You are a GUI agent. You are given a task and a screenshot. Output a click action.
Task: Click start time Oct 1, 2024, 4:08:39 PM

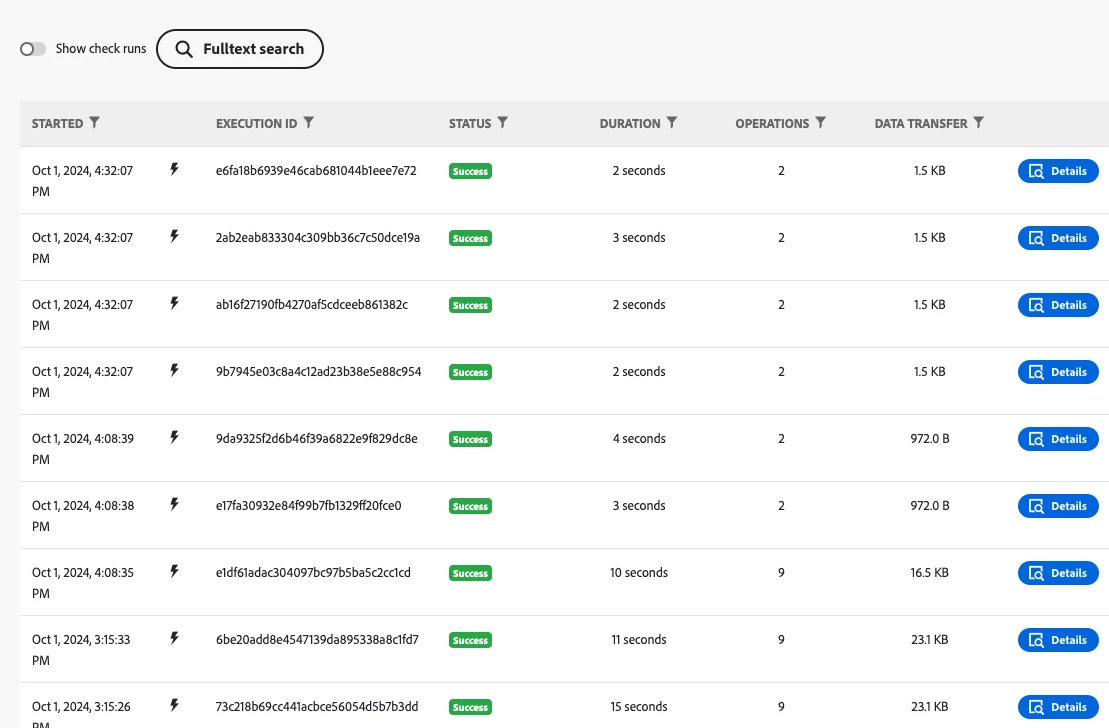point(83,449)
